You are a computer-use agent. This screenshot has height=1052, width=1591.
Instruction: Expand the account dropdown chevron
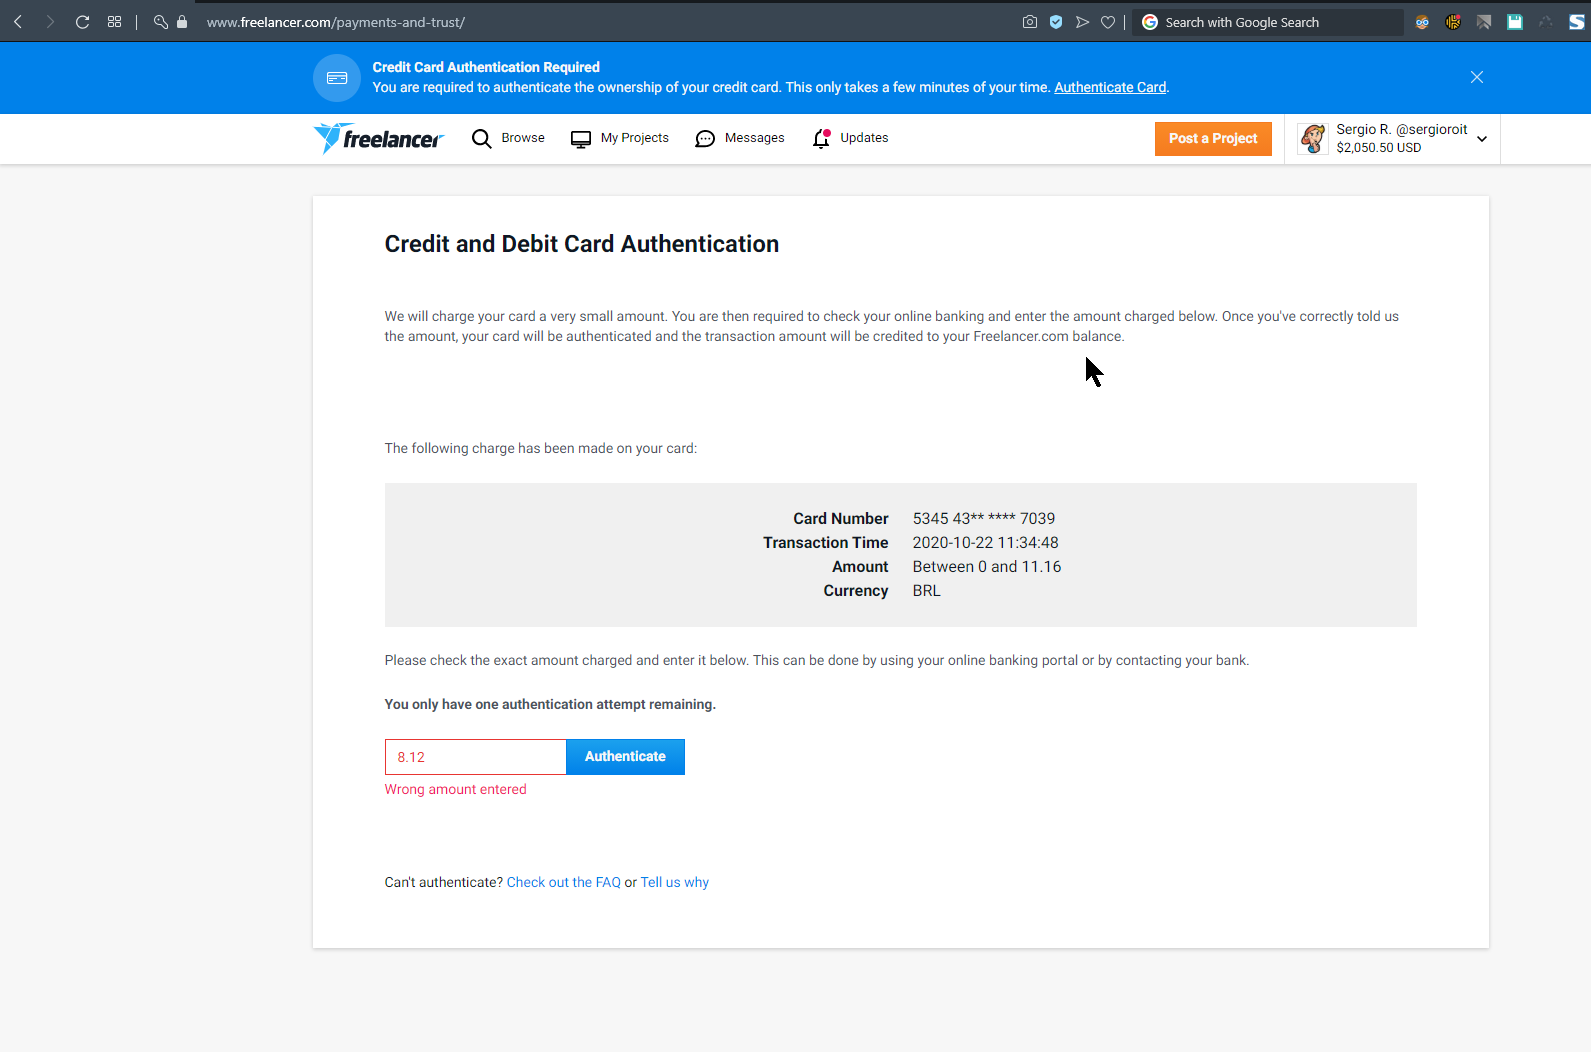point(1482,139)
